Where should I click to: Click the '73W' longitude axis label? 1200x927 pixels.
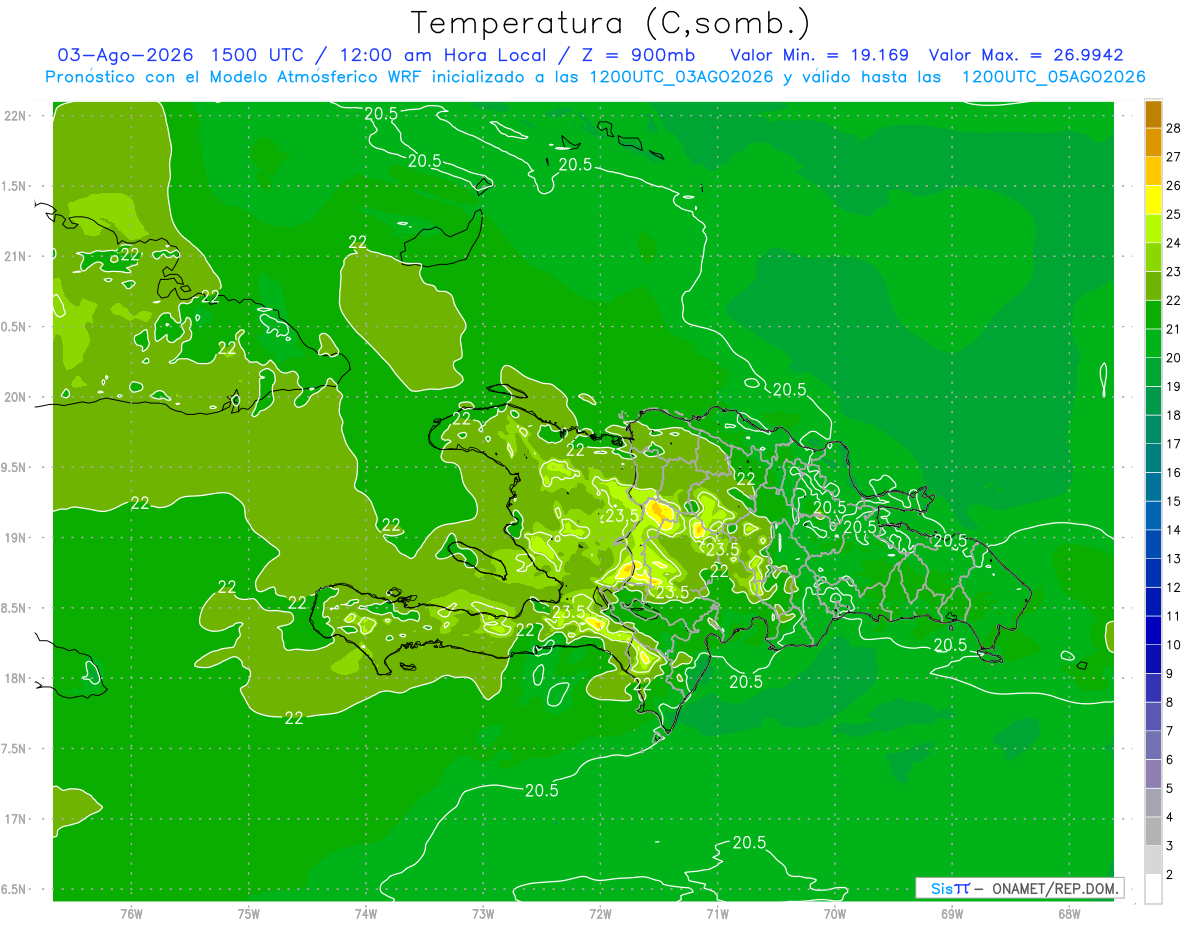point(483,913)
